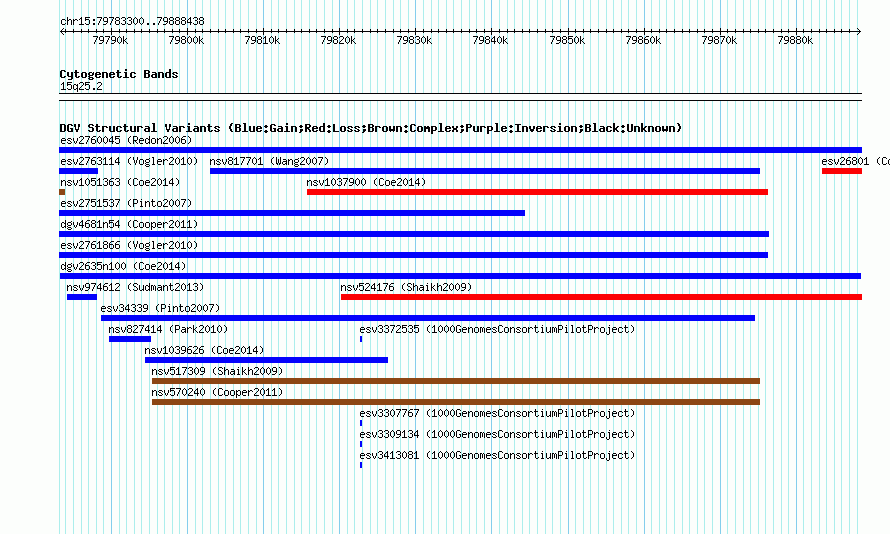Click the 79810k ruler tick label

pos(262,40)
